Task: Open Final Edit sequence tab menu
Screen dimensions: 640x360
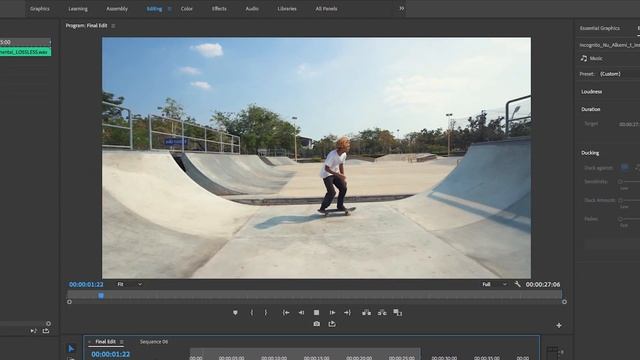Action: pyautogui.click(x=122, y=342)
